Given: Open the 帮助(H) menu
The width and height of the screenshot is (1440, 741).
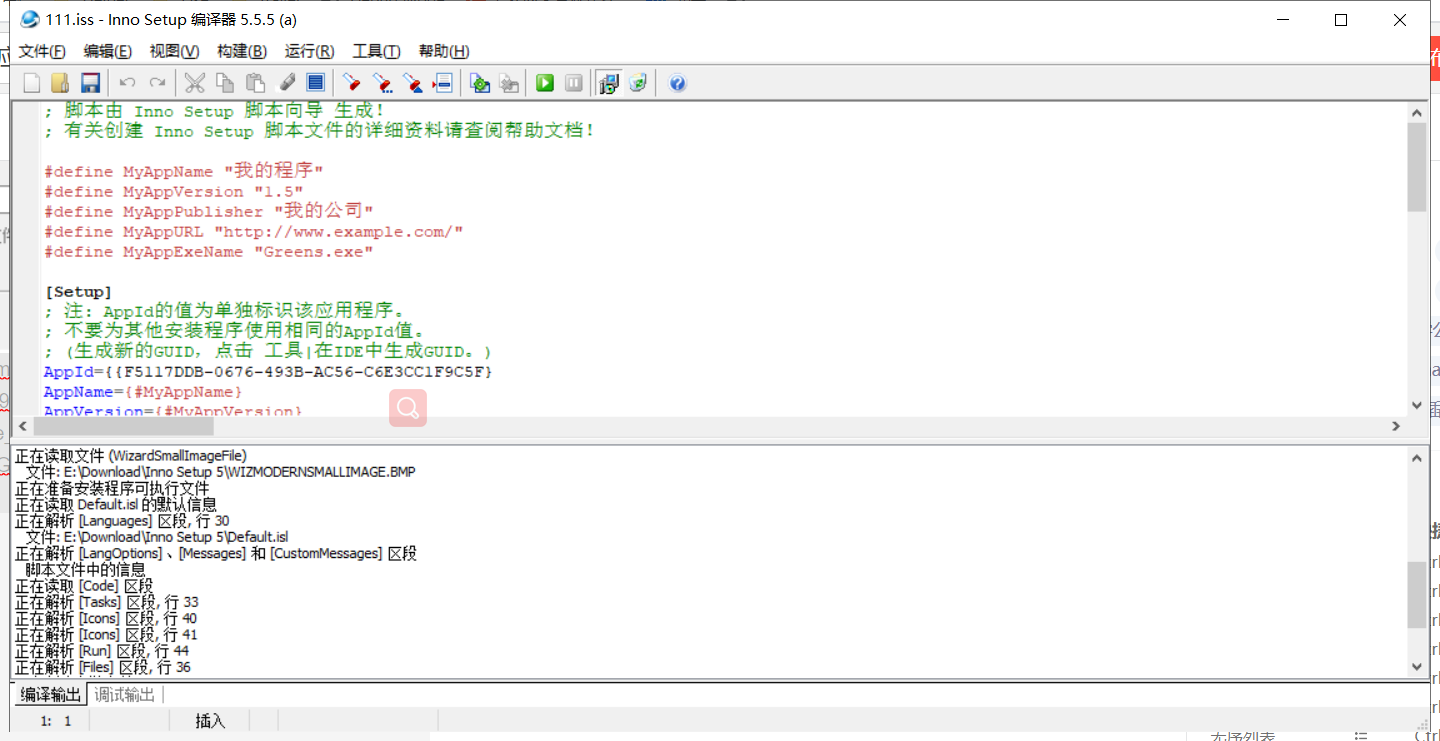Looking at the screenshot, I should point(444,52).
